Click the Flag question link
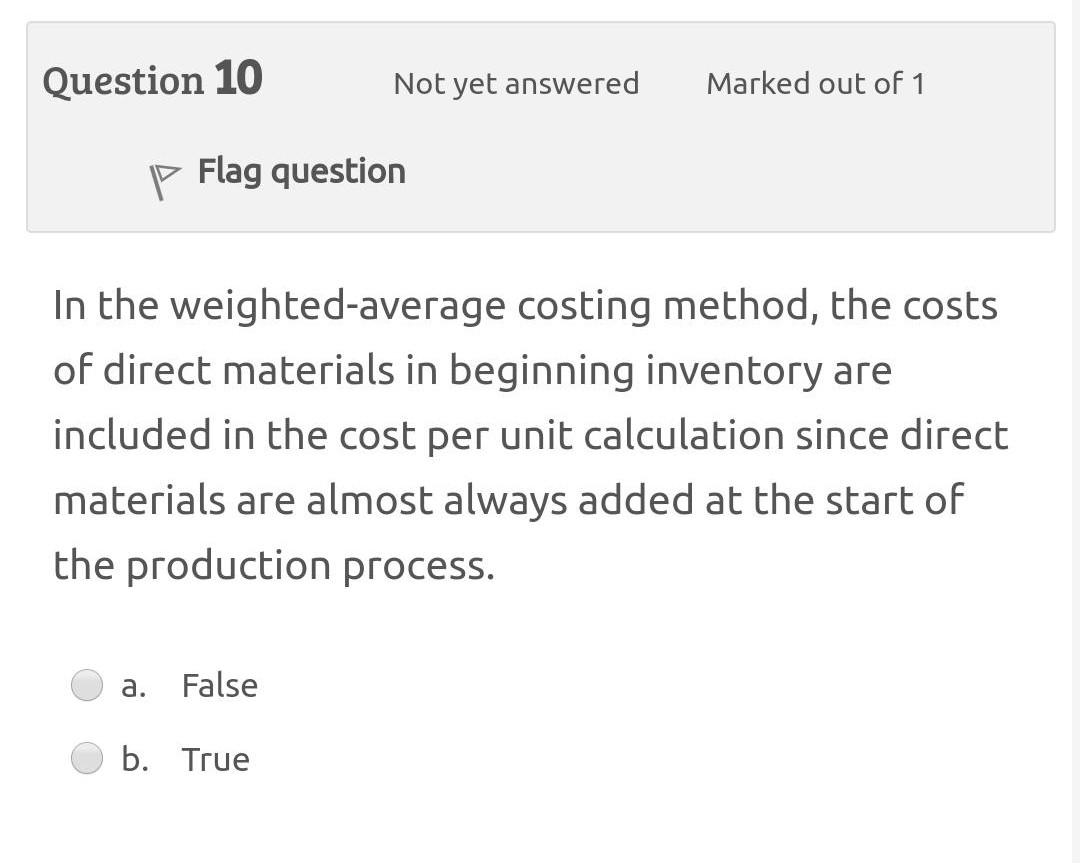The image size is (1080, 864). click(300, 171)
